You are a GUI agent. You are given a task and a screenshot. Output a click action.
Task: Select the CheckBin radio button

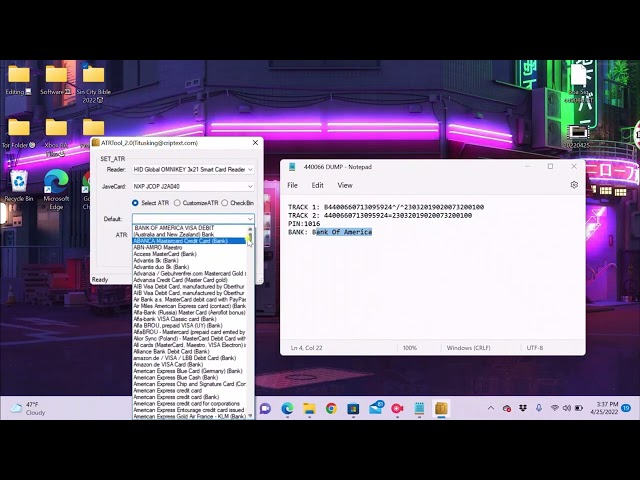(x=224, y=203)
